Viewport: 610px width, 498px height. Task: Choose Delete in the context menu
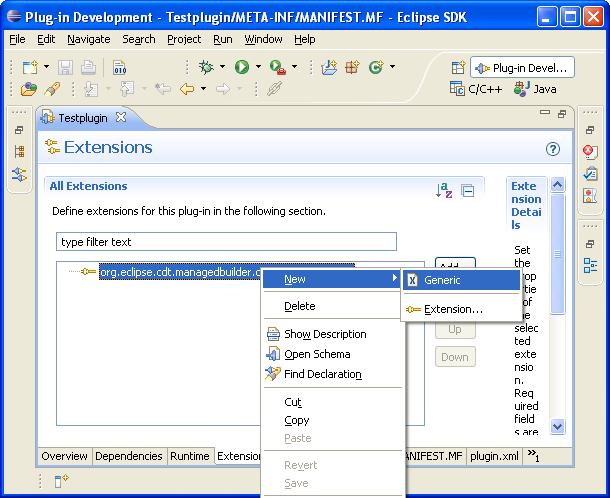pos(331,306)
